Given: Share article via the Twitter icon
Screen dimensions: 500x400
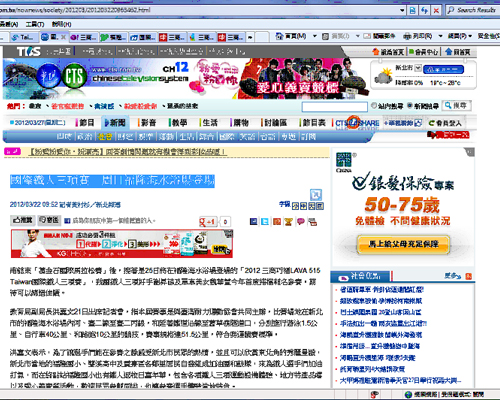Looking at the screenshot, I should pos(265,222).
